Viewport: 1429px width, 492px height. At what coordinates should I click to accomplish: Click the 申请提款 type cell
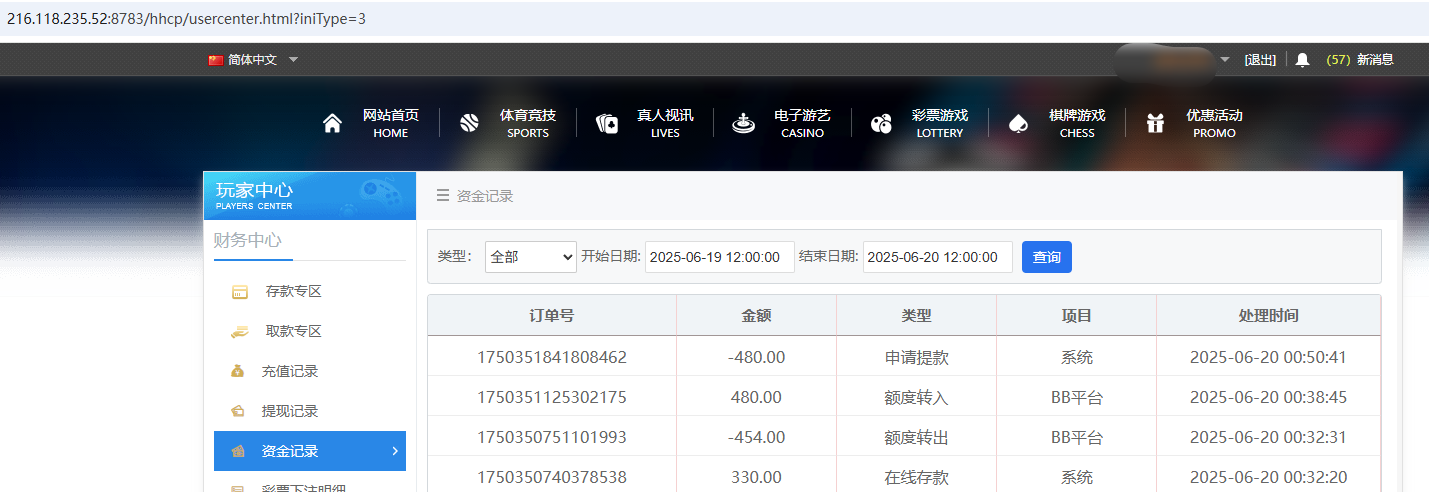916,357
